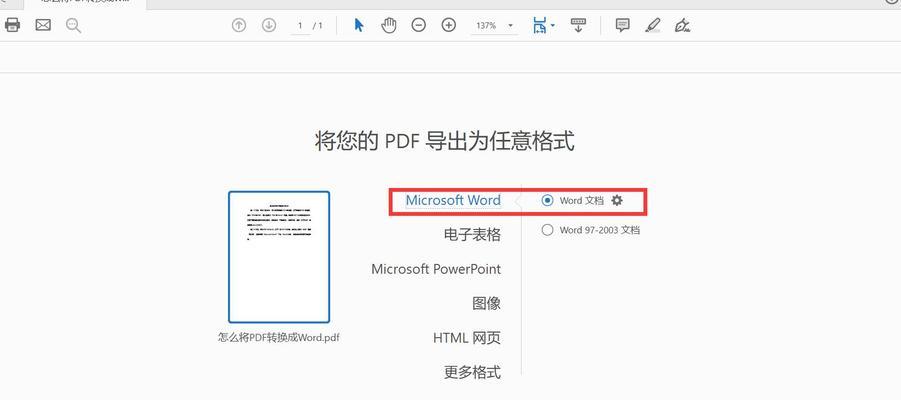Choose 更多格式 export option
The image size is (901, 400).
point(472,372)
